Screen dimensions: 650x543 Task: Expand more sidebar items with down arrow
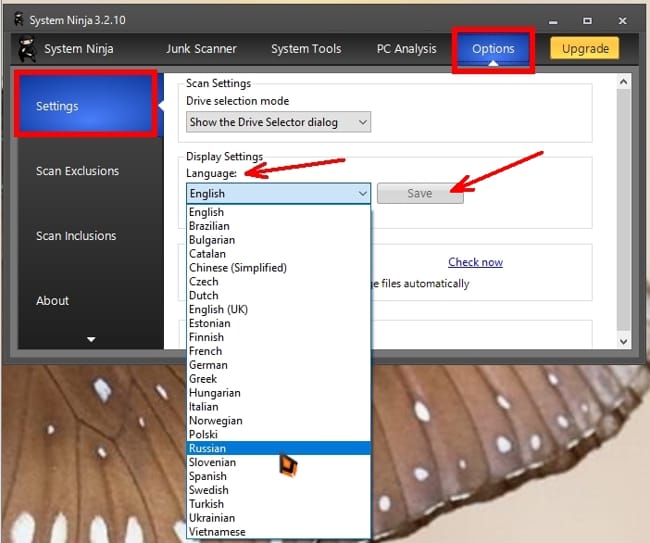click(x=91, y=339)
